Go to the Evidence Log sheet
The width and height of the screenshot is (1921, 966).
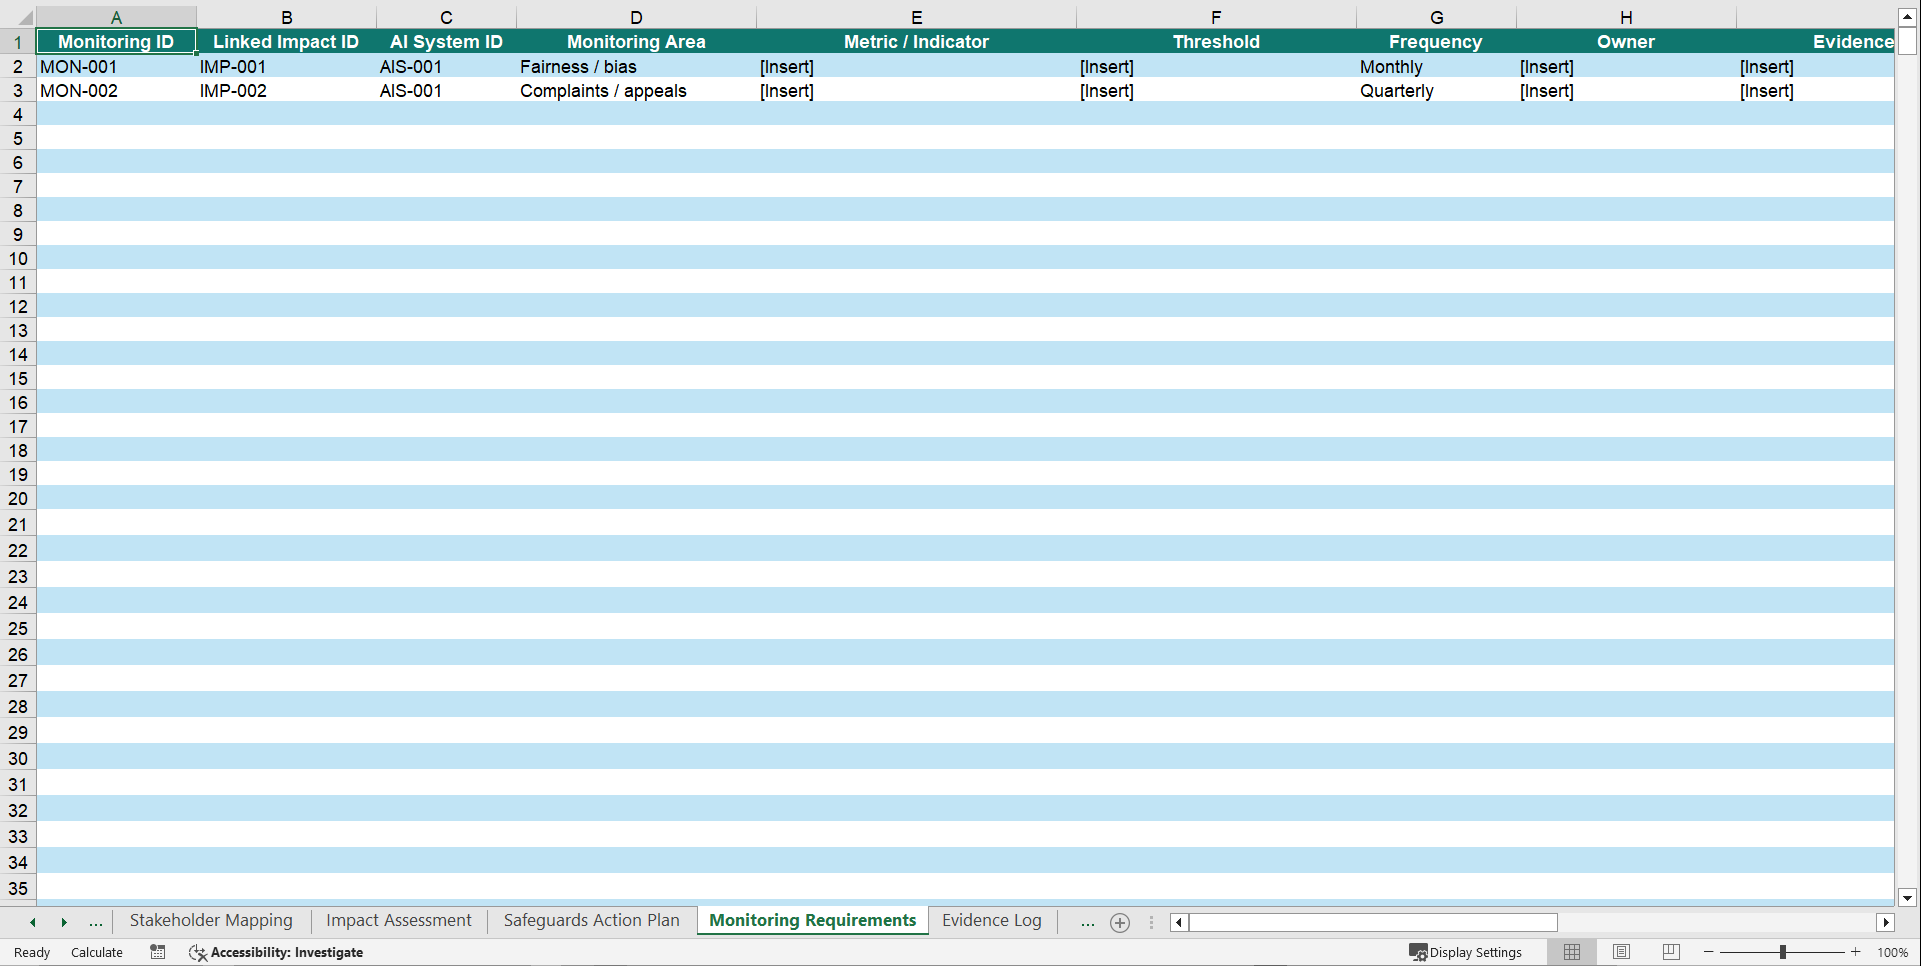click(x=991, y=920)
